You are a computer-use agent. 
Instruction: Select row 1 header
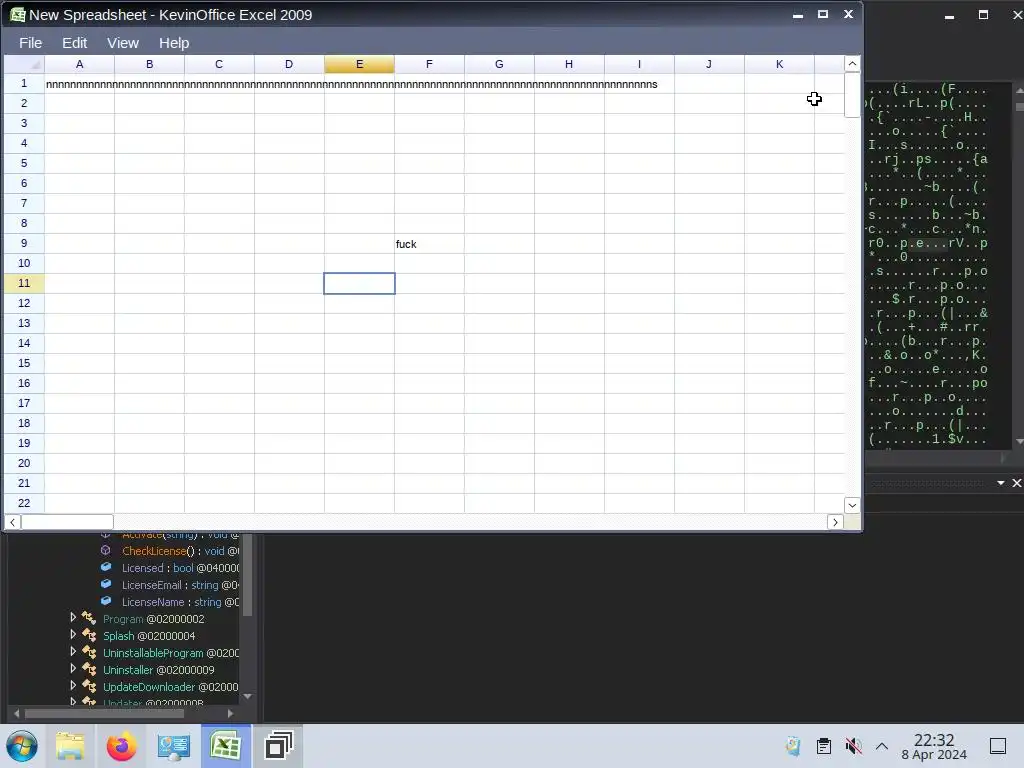(24, 83)
